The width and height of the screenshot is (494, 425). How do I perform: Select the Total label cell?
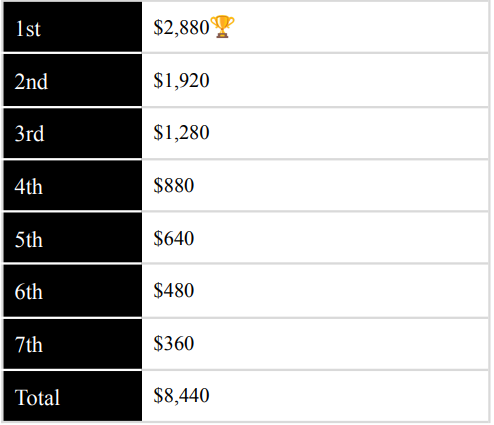tap(73, 396)
